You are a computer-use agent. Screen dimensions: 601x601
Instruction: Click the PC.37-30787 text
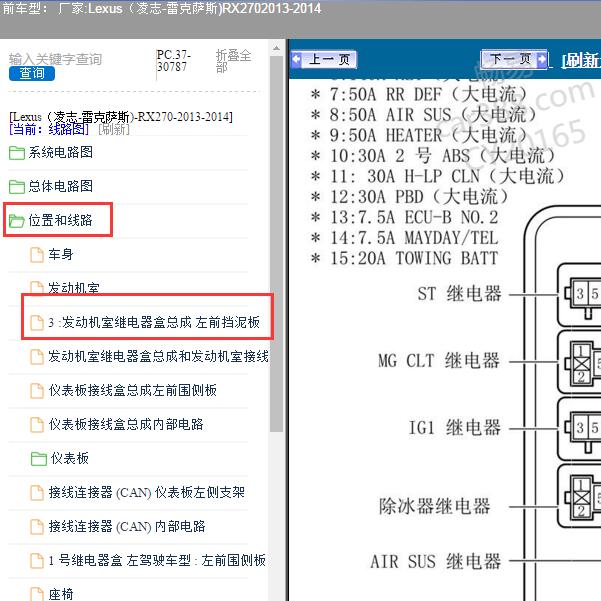[x=174, y=61]
